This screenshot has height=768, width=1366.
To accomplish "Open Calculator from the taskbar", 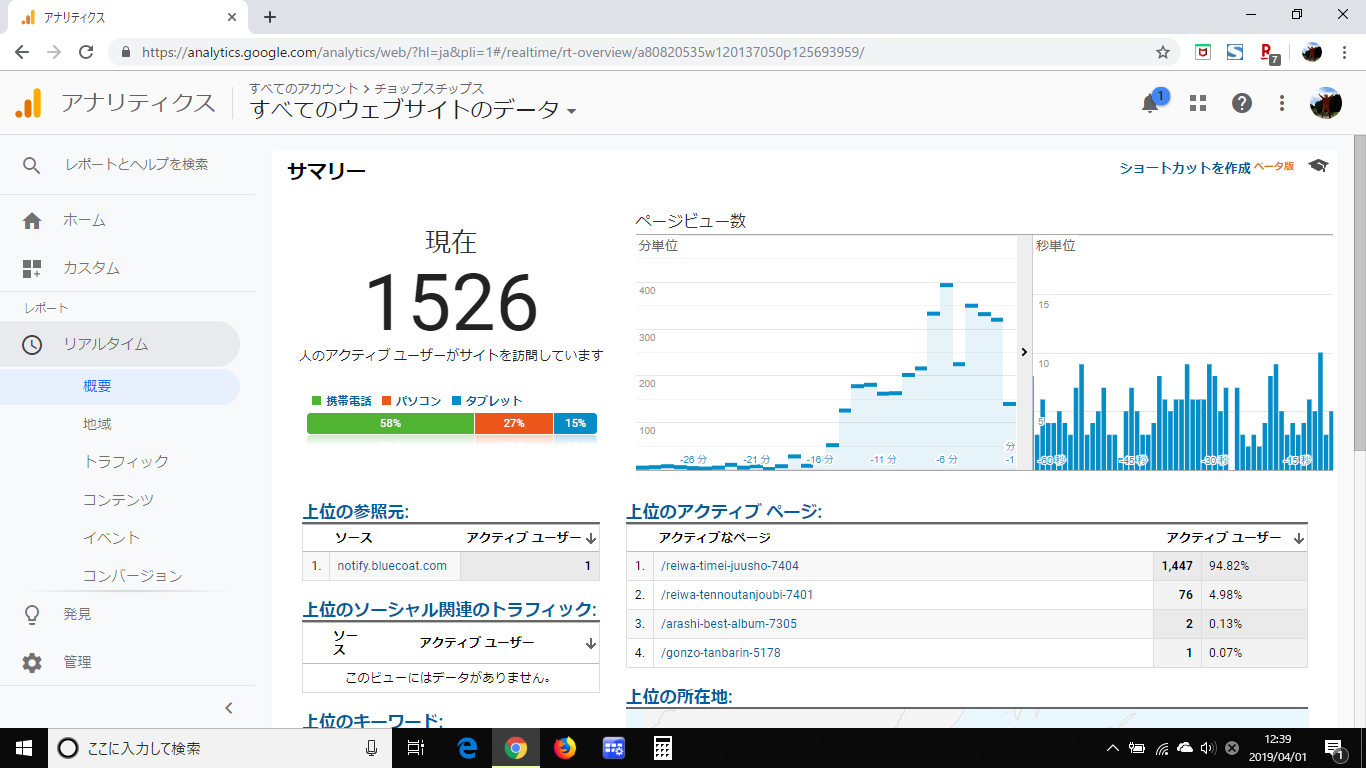I will pyautogui.click(x=662, y=748).
